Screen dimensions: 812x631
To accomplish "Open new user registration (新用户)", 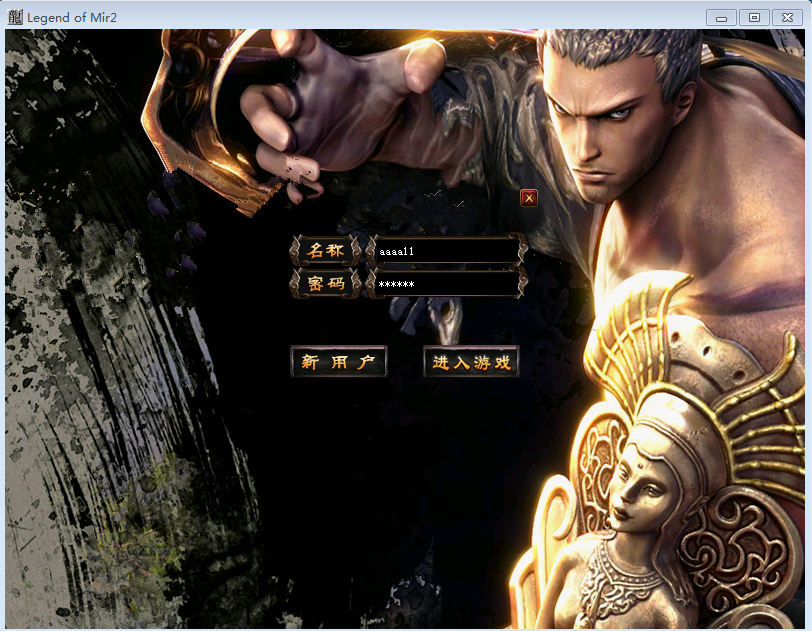I will [x=339, y=361].
